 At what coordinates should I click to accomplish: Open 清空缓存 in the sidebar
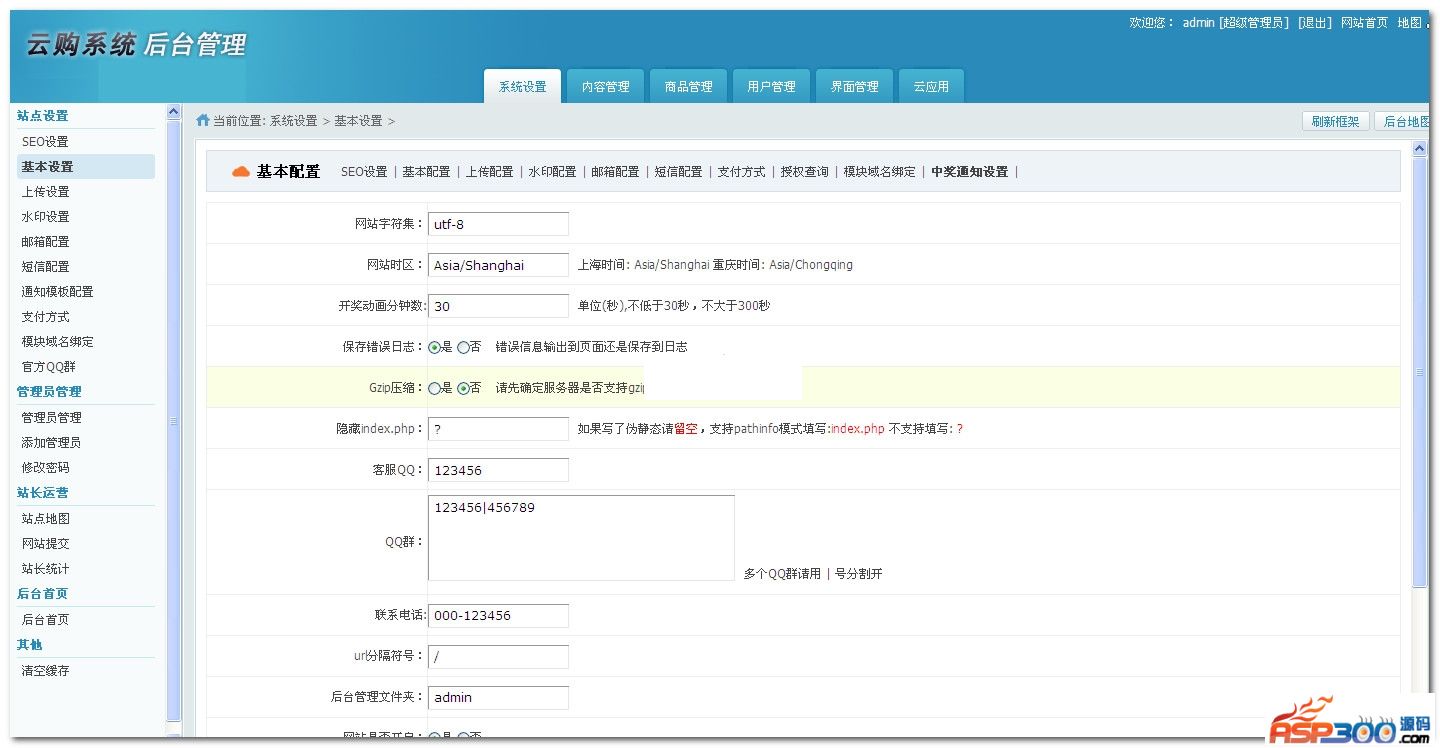46,671
